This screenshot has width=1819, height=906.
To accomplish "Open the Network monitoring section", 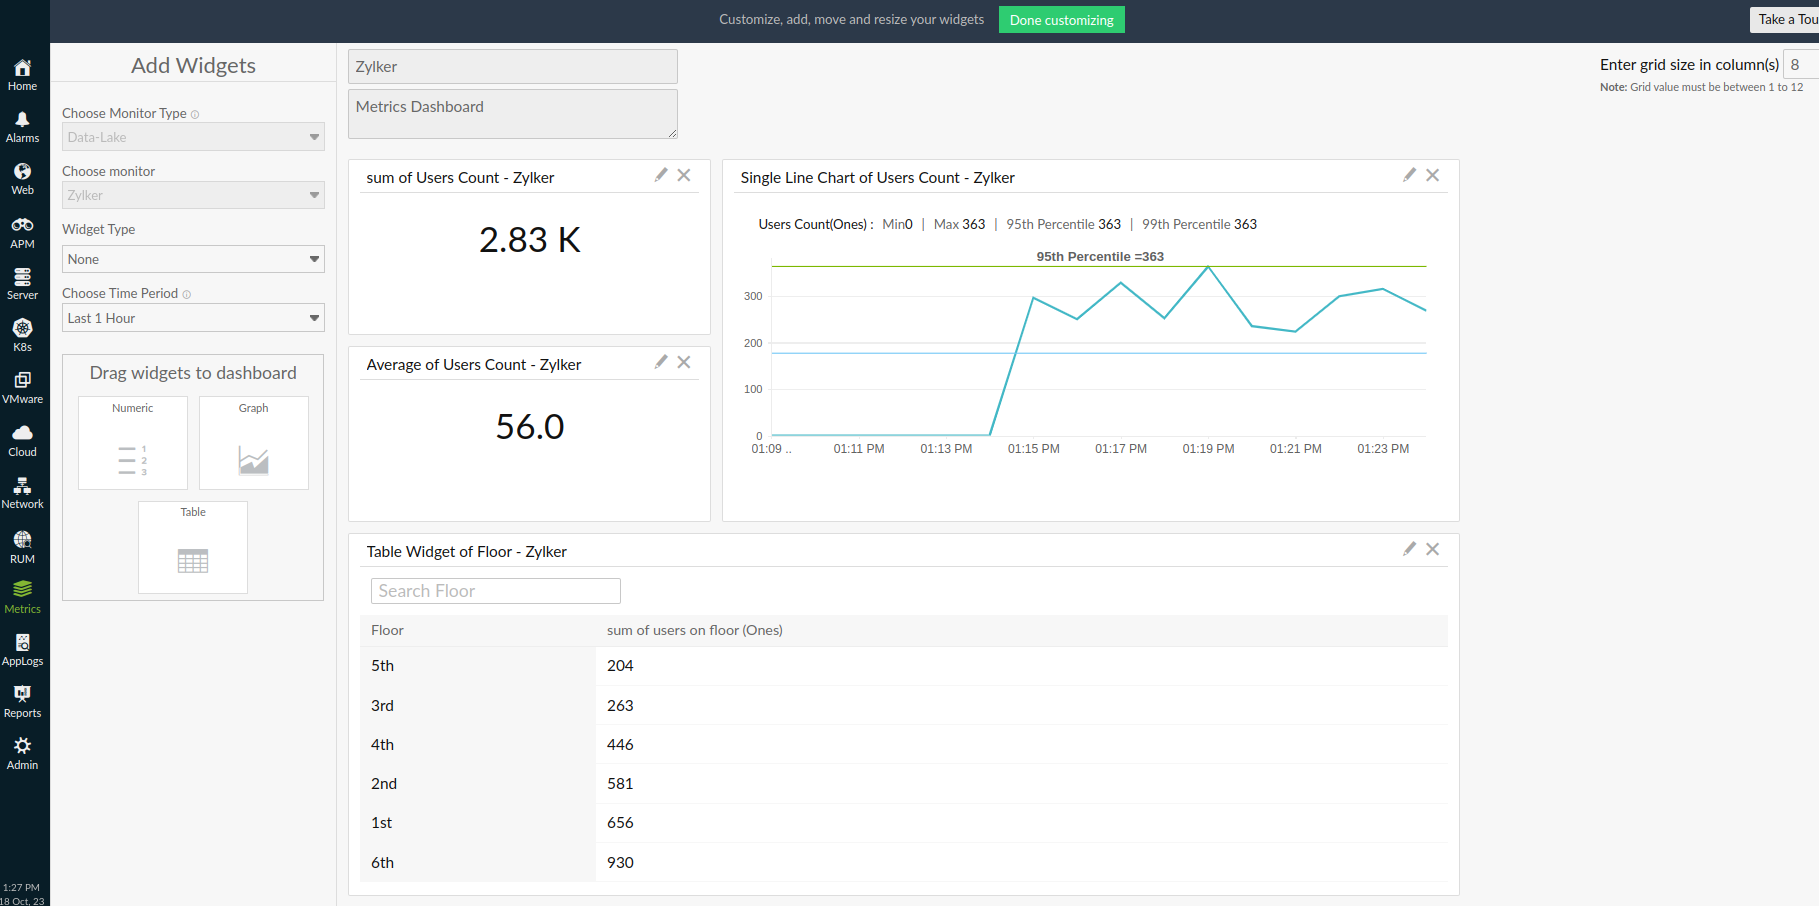I will coord(22,492).
